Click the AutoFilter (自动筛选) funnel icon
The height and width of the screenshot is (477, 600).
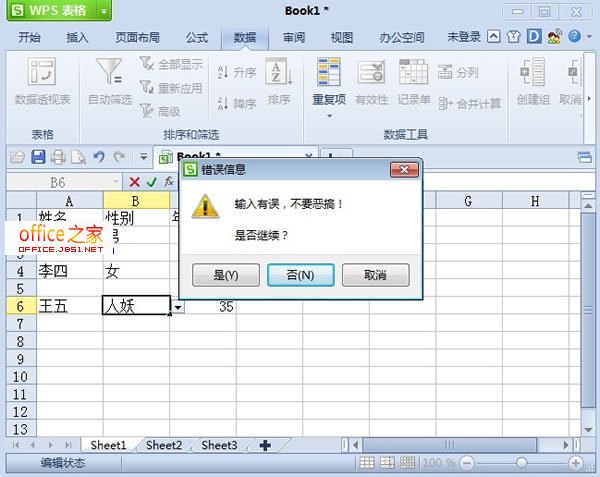pyautogui.click(x=109, y=71)
